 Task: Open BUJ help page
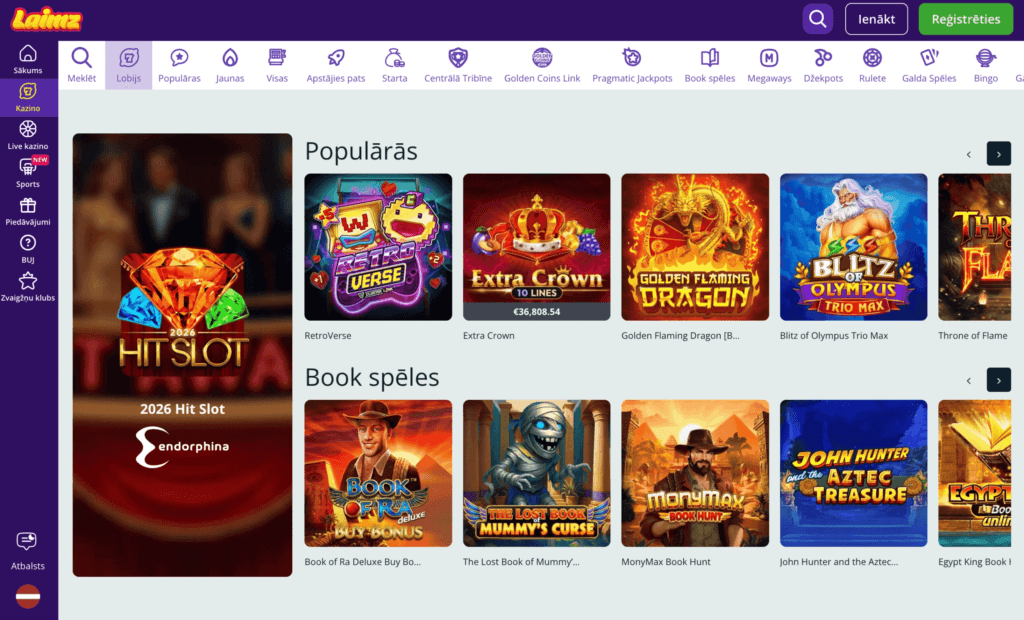(28, 249)
